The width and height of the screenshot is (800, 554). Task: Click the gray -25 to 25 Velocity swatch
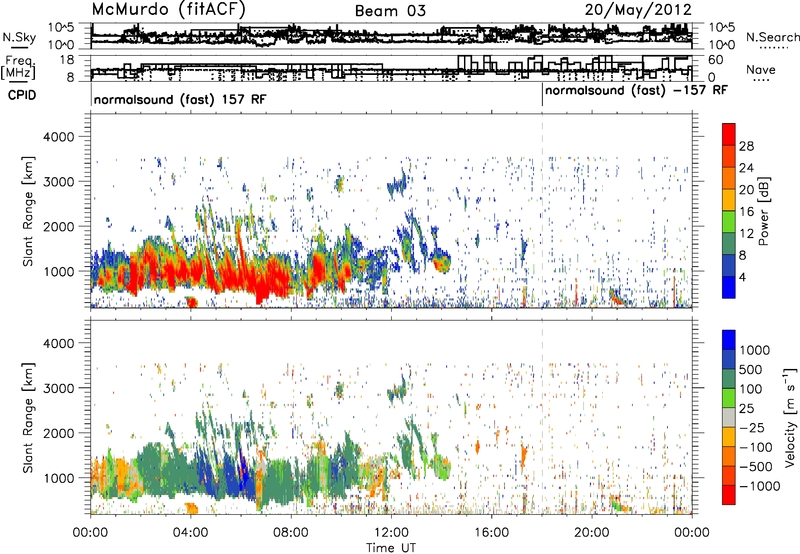pyautogui.click(x=729, y=417)
